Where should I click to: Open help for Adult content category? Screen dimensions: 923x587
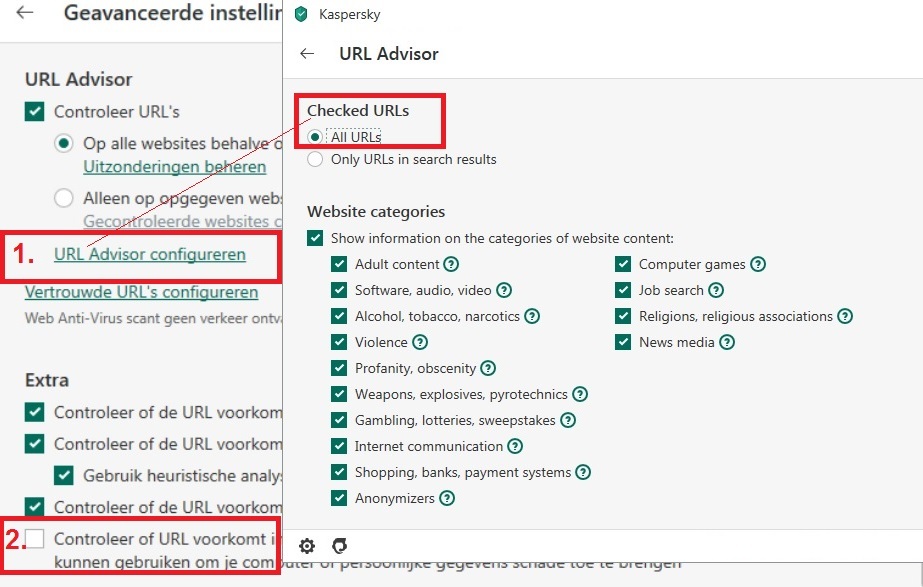451,264
